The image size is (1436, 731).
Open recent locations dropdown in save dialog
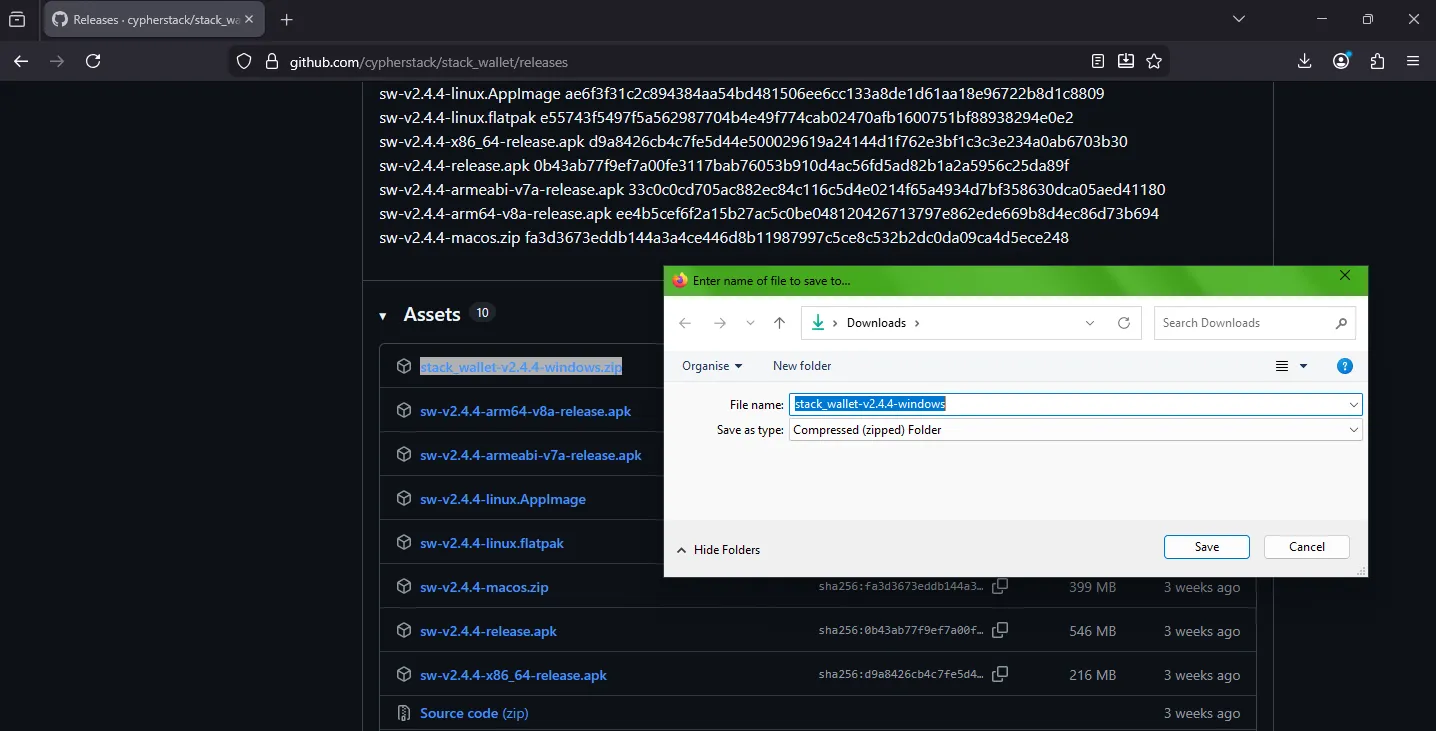(750, 323)
